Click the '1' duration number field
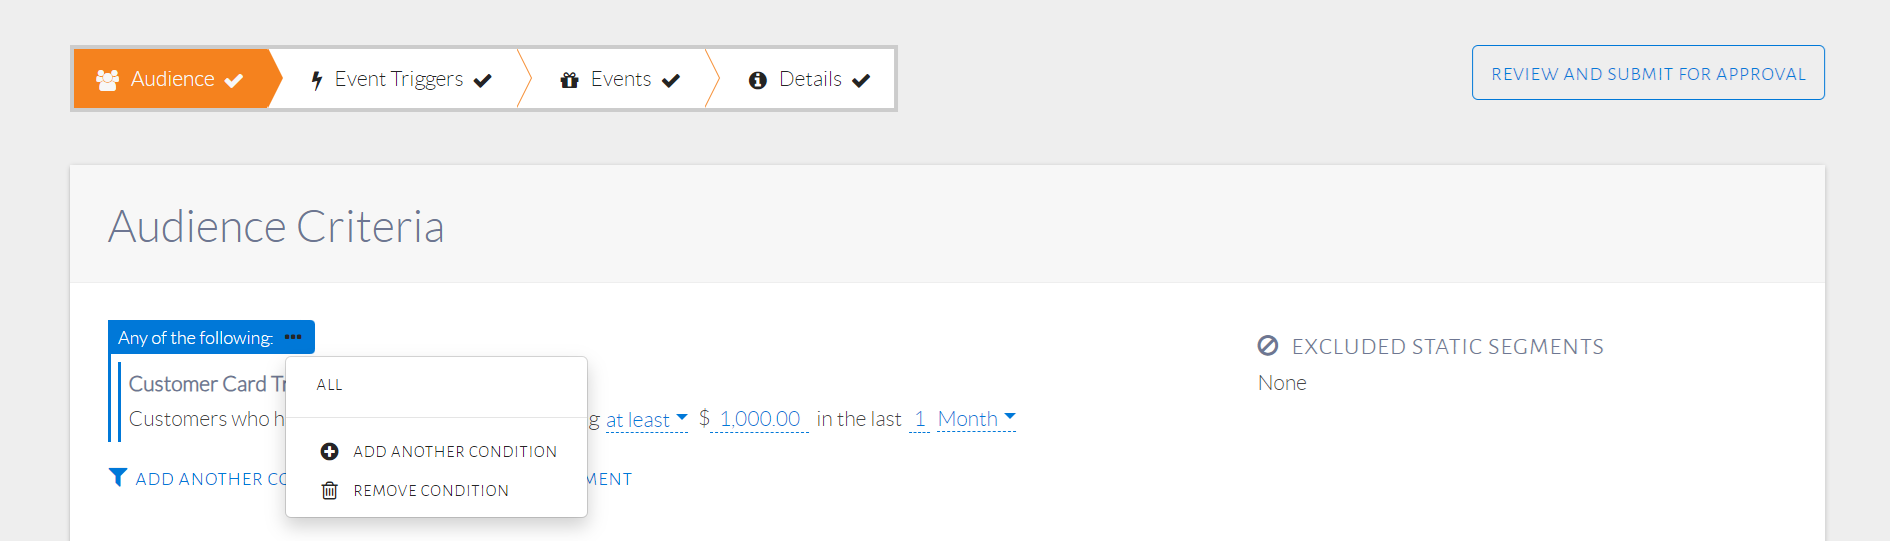 [919, 419]
